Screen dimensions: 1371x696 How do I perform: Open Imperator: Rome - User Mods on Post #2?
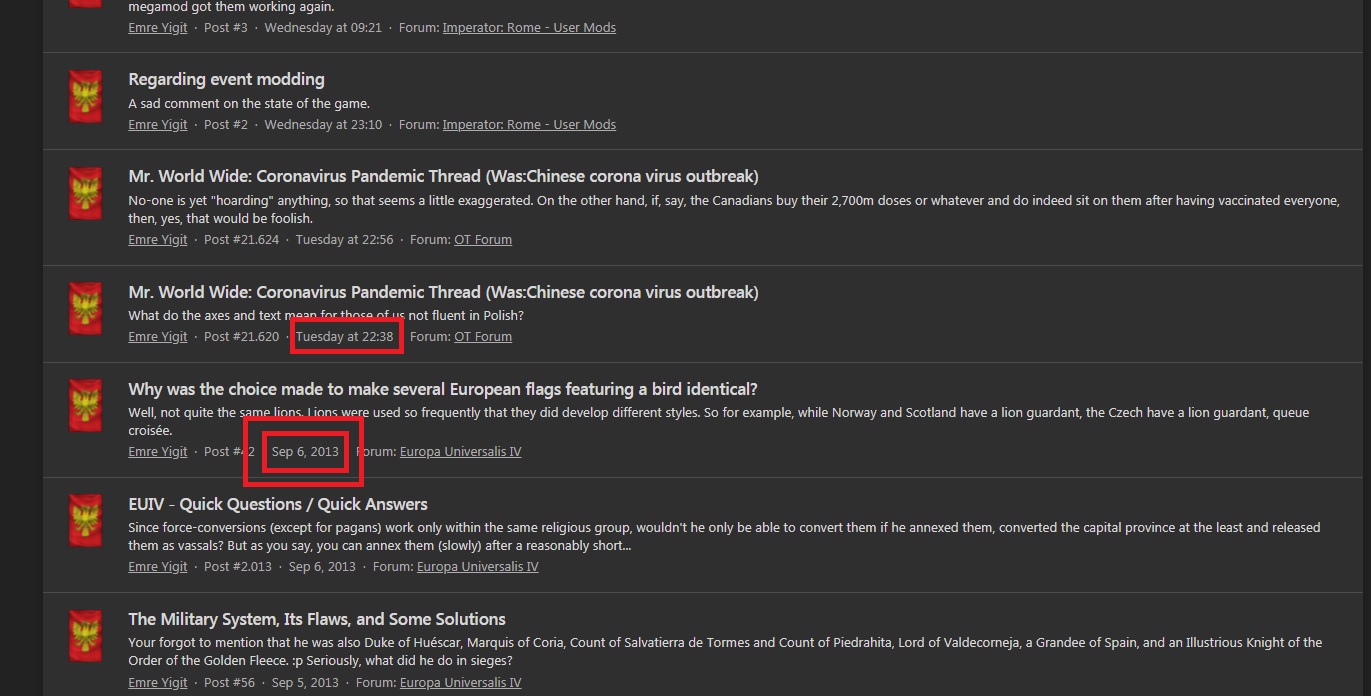pyautogui.click(x=529, y=125)
